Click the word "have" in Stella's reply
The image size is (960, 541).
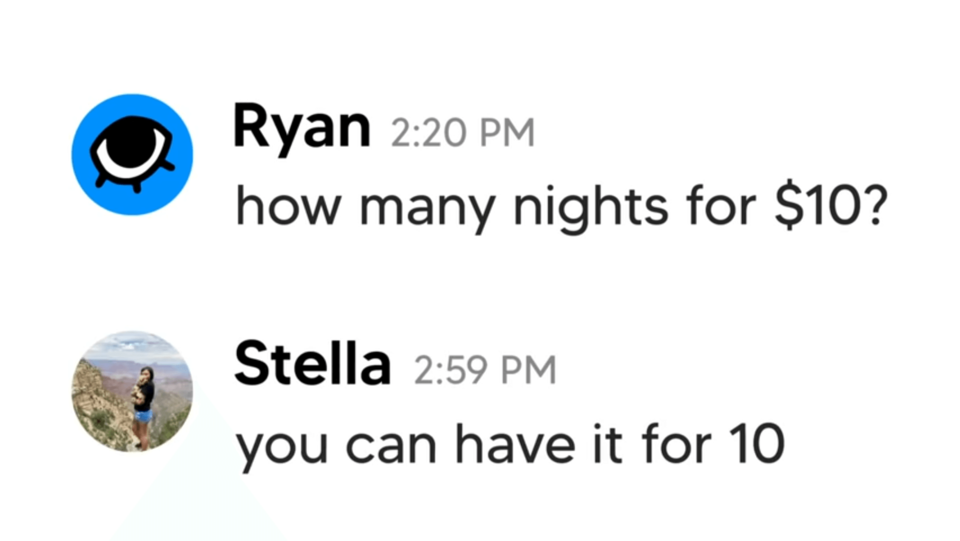click(x=515, y=444)
